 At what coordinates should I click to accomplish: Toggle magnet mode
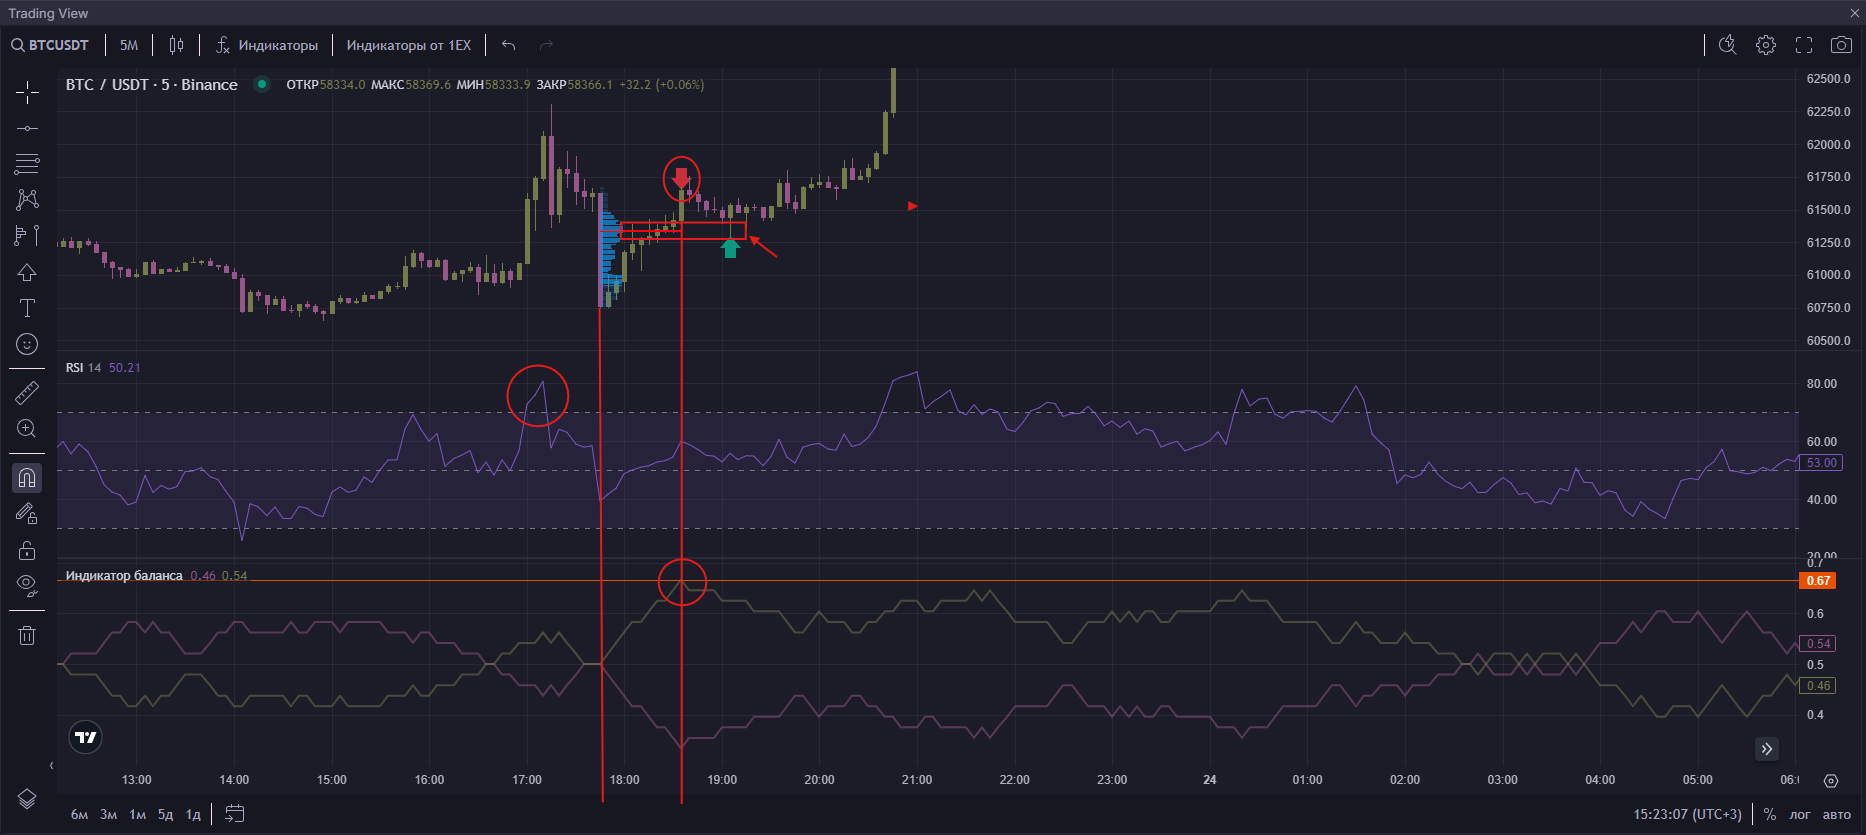coord(27,478)
